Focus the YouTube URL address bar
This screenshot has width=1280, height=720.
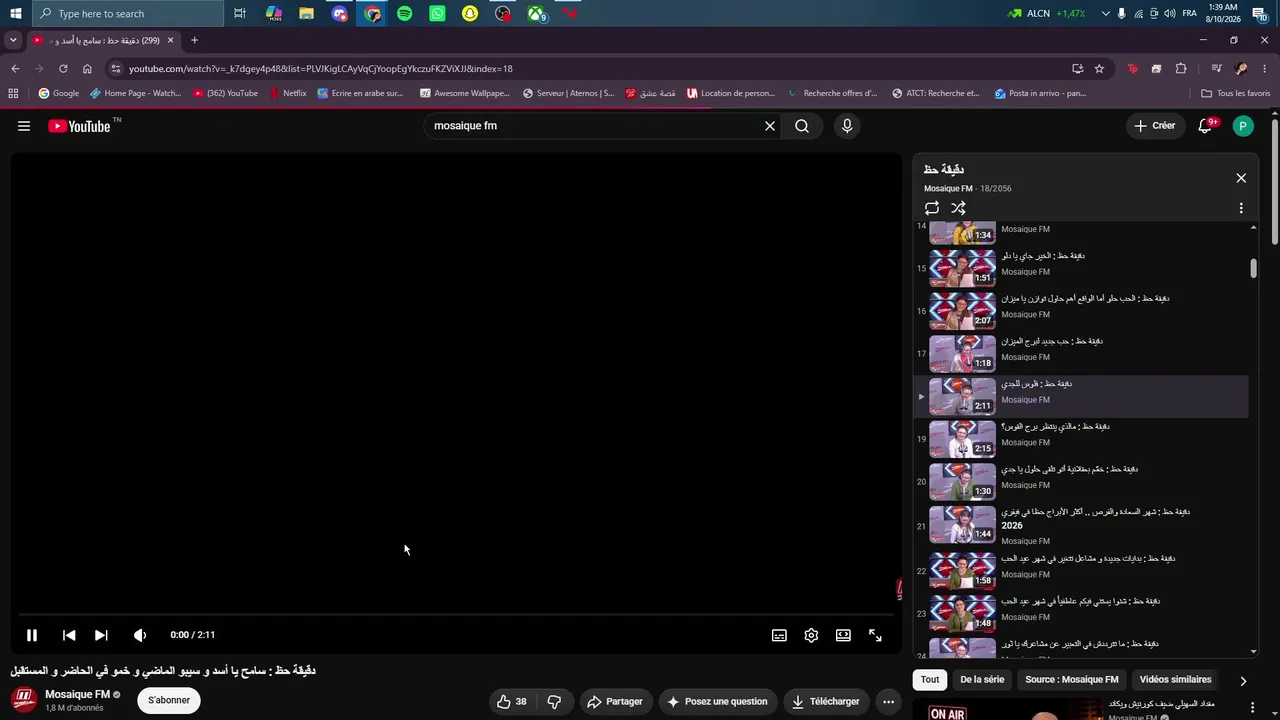(x=590, y=69)
